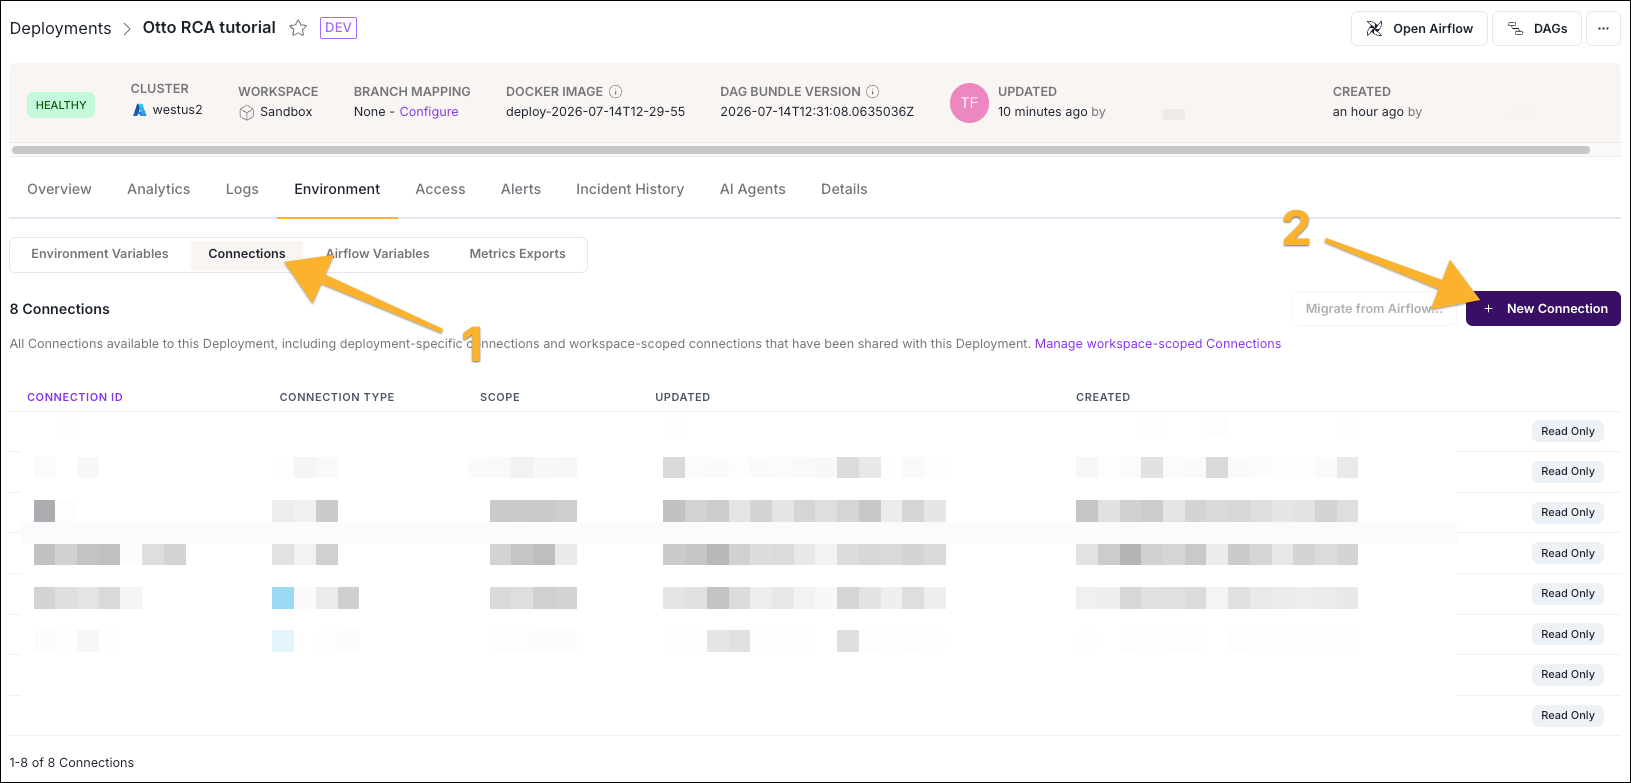Click the Migrate from Airflow button

(1373, 309)
